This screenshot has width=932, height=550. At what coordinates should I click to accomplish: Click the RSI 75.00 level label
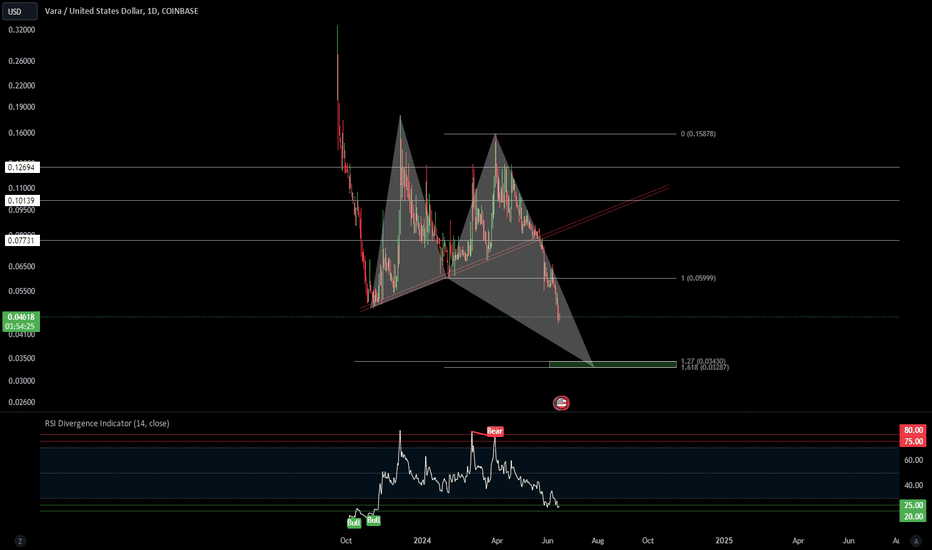click(914, 441)
